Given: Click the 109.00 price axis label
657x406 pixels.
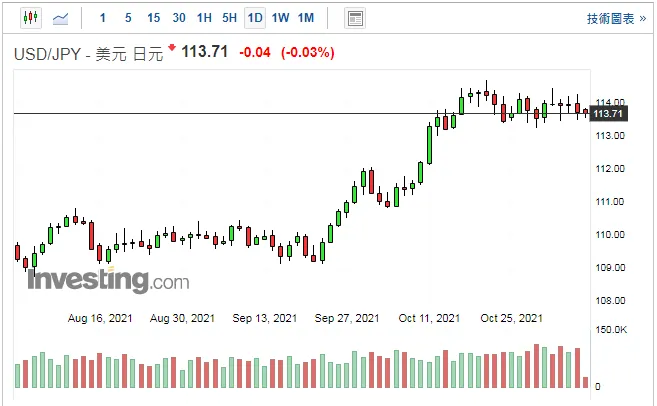Looking at the screenshot, I should (x=610, y=268).
